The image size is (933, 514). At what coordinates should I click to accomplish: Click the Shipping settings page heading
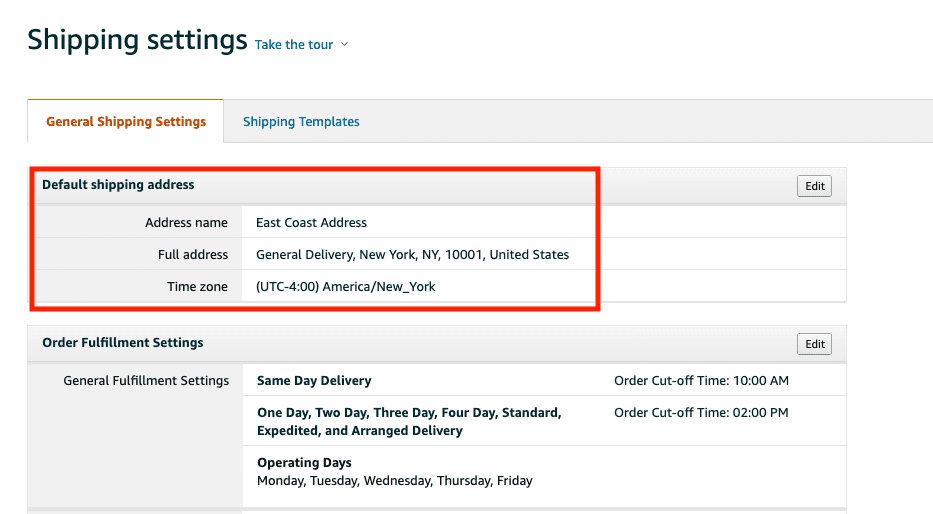137,40
